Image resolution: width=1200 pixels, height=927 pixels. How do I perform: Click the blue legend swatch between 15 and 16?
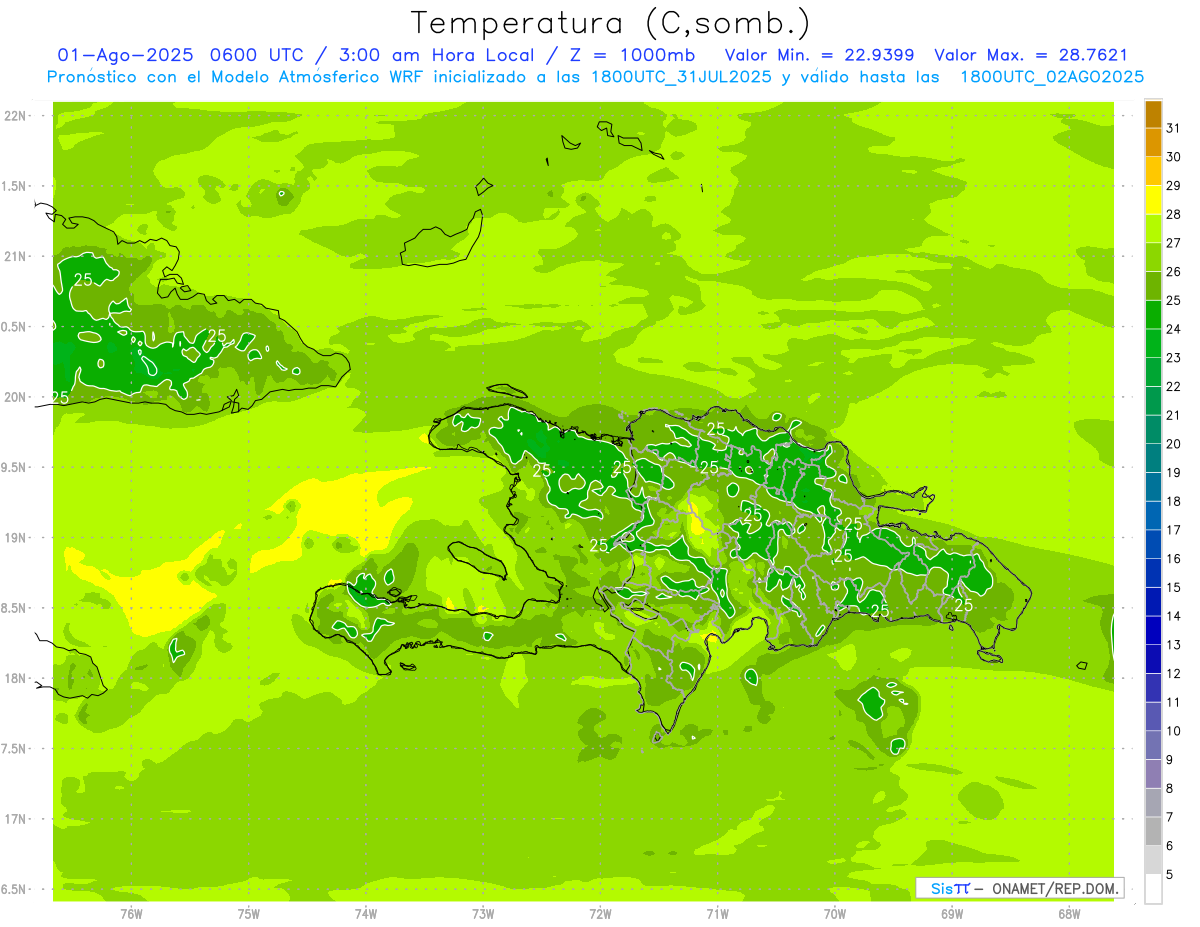pos(1153,574)
